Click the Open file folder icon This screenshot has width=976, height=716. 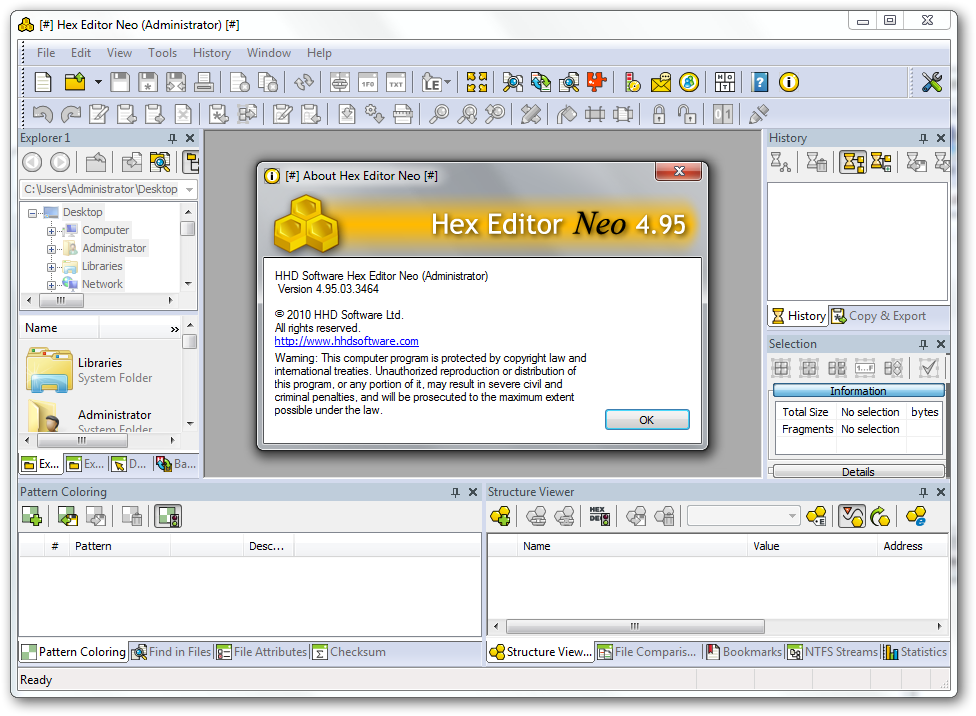pyautogui.click(x=75, y=82)
